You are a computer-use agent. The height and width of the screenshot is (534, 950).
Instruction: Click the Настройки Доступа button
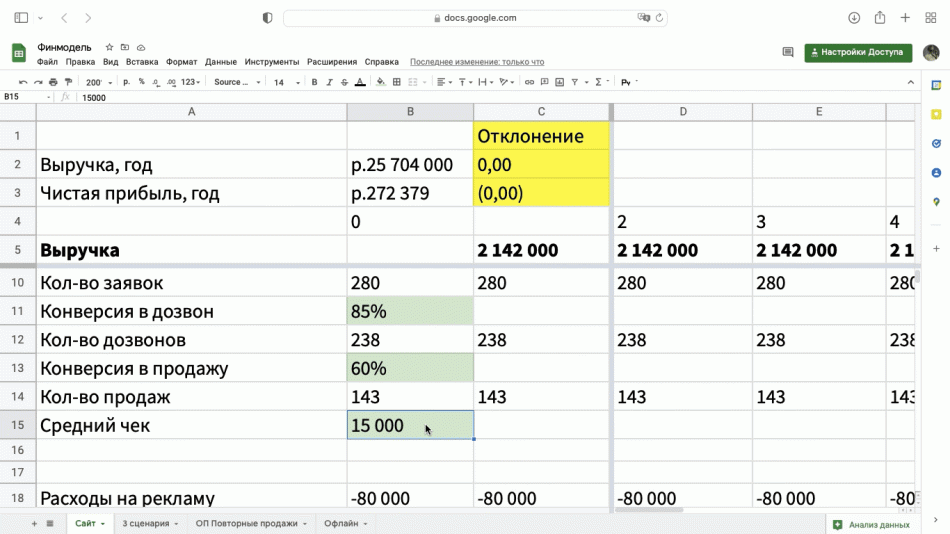[x=858, y=52]
